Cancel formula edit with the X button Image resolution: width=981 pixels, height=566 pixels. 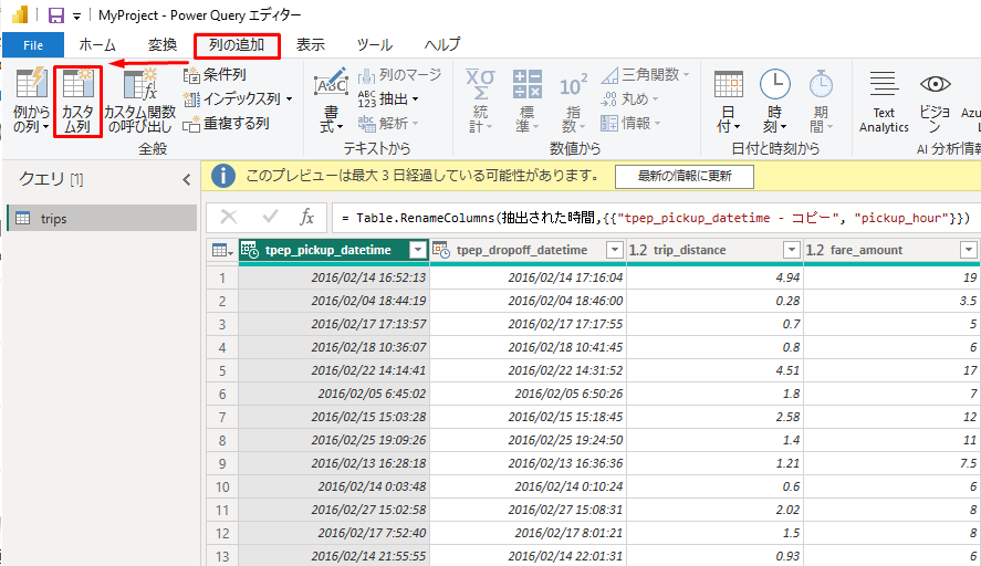point(229,218)
